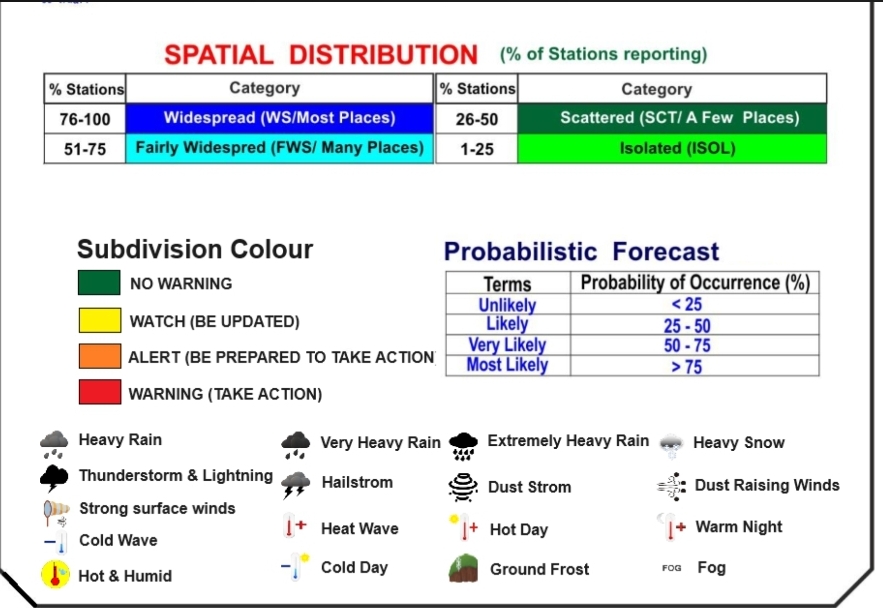Click the Fog icon

671,568
